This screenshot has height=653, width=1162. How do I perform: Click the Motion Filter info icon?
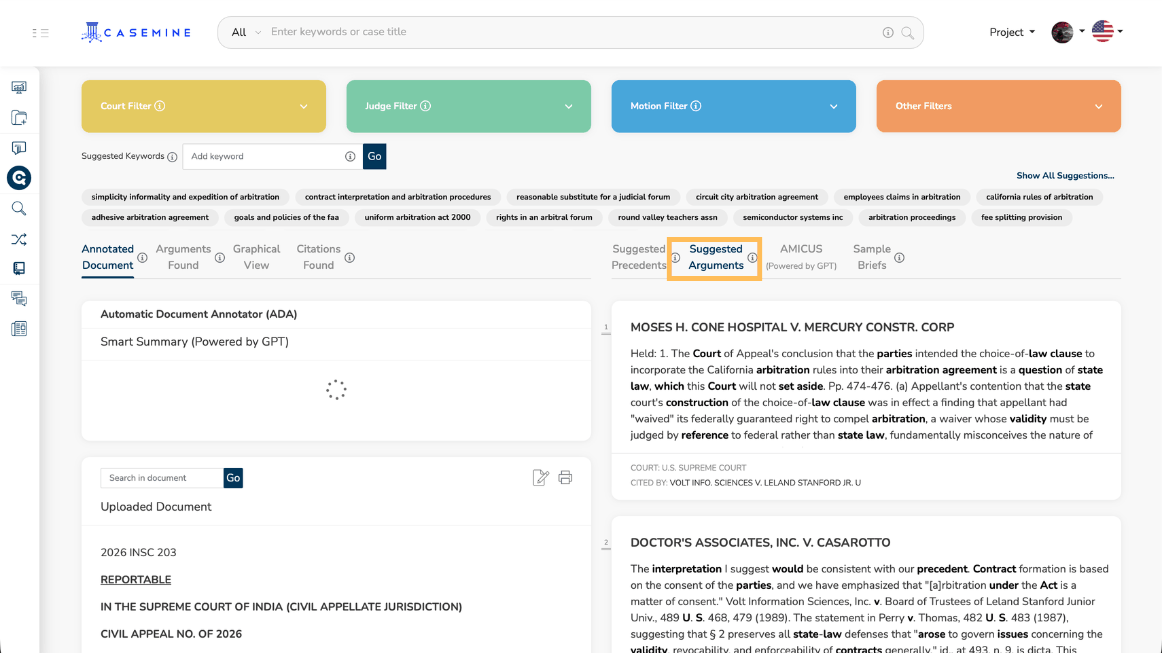click(x=696, y=106)
